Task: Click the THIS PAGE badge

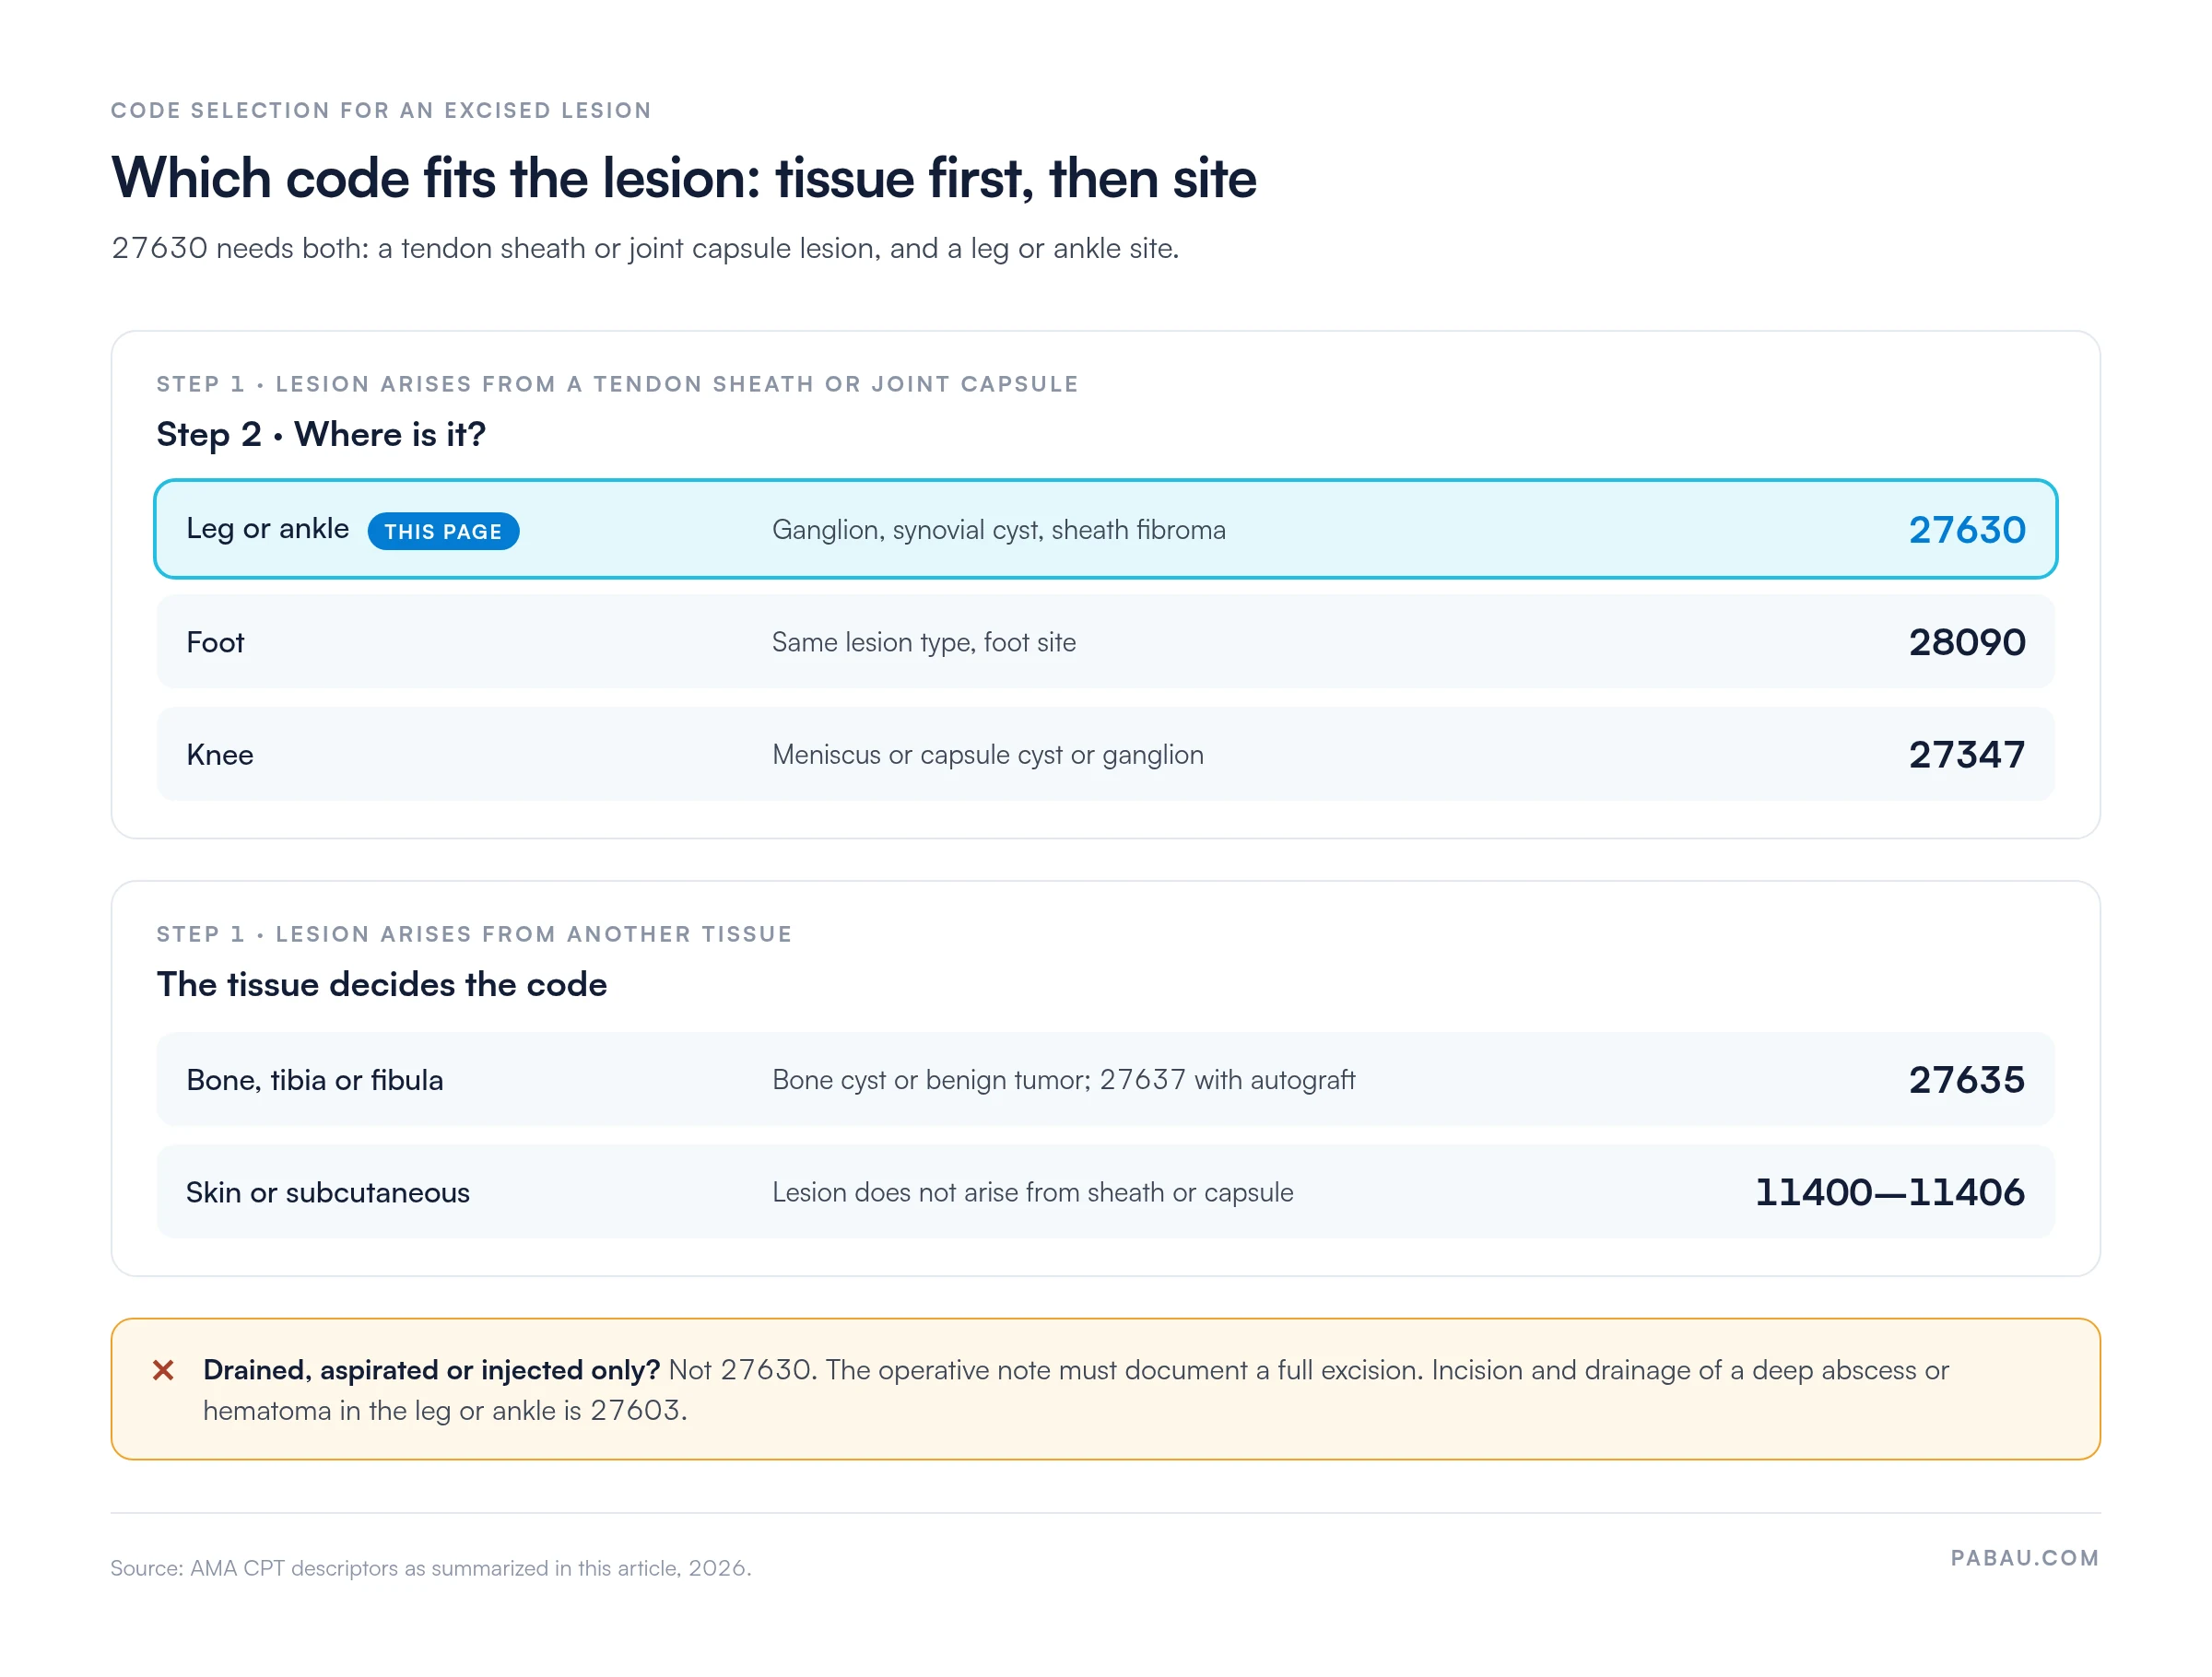Action: pos(443,531)
